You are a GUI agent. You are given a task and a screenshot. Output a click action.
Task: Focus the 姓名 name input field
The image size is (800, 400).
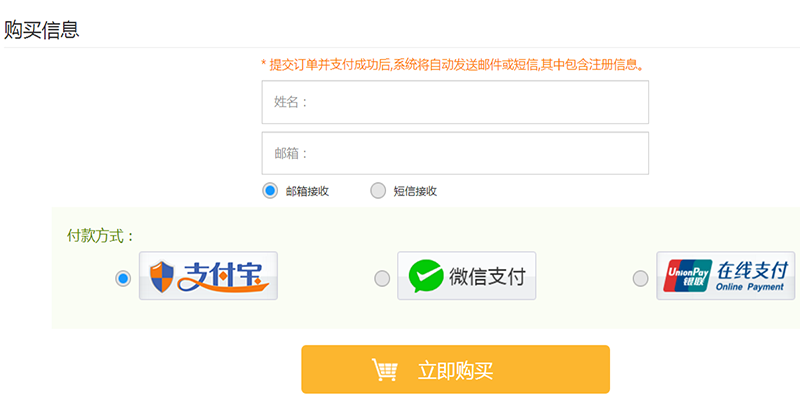point(455,102)
